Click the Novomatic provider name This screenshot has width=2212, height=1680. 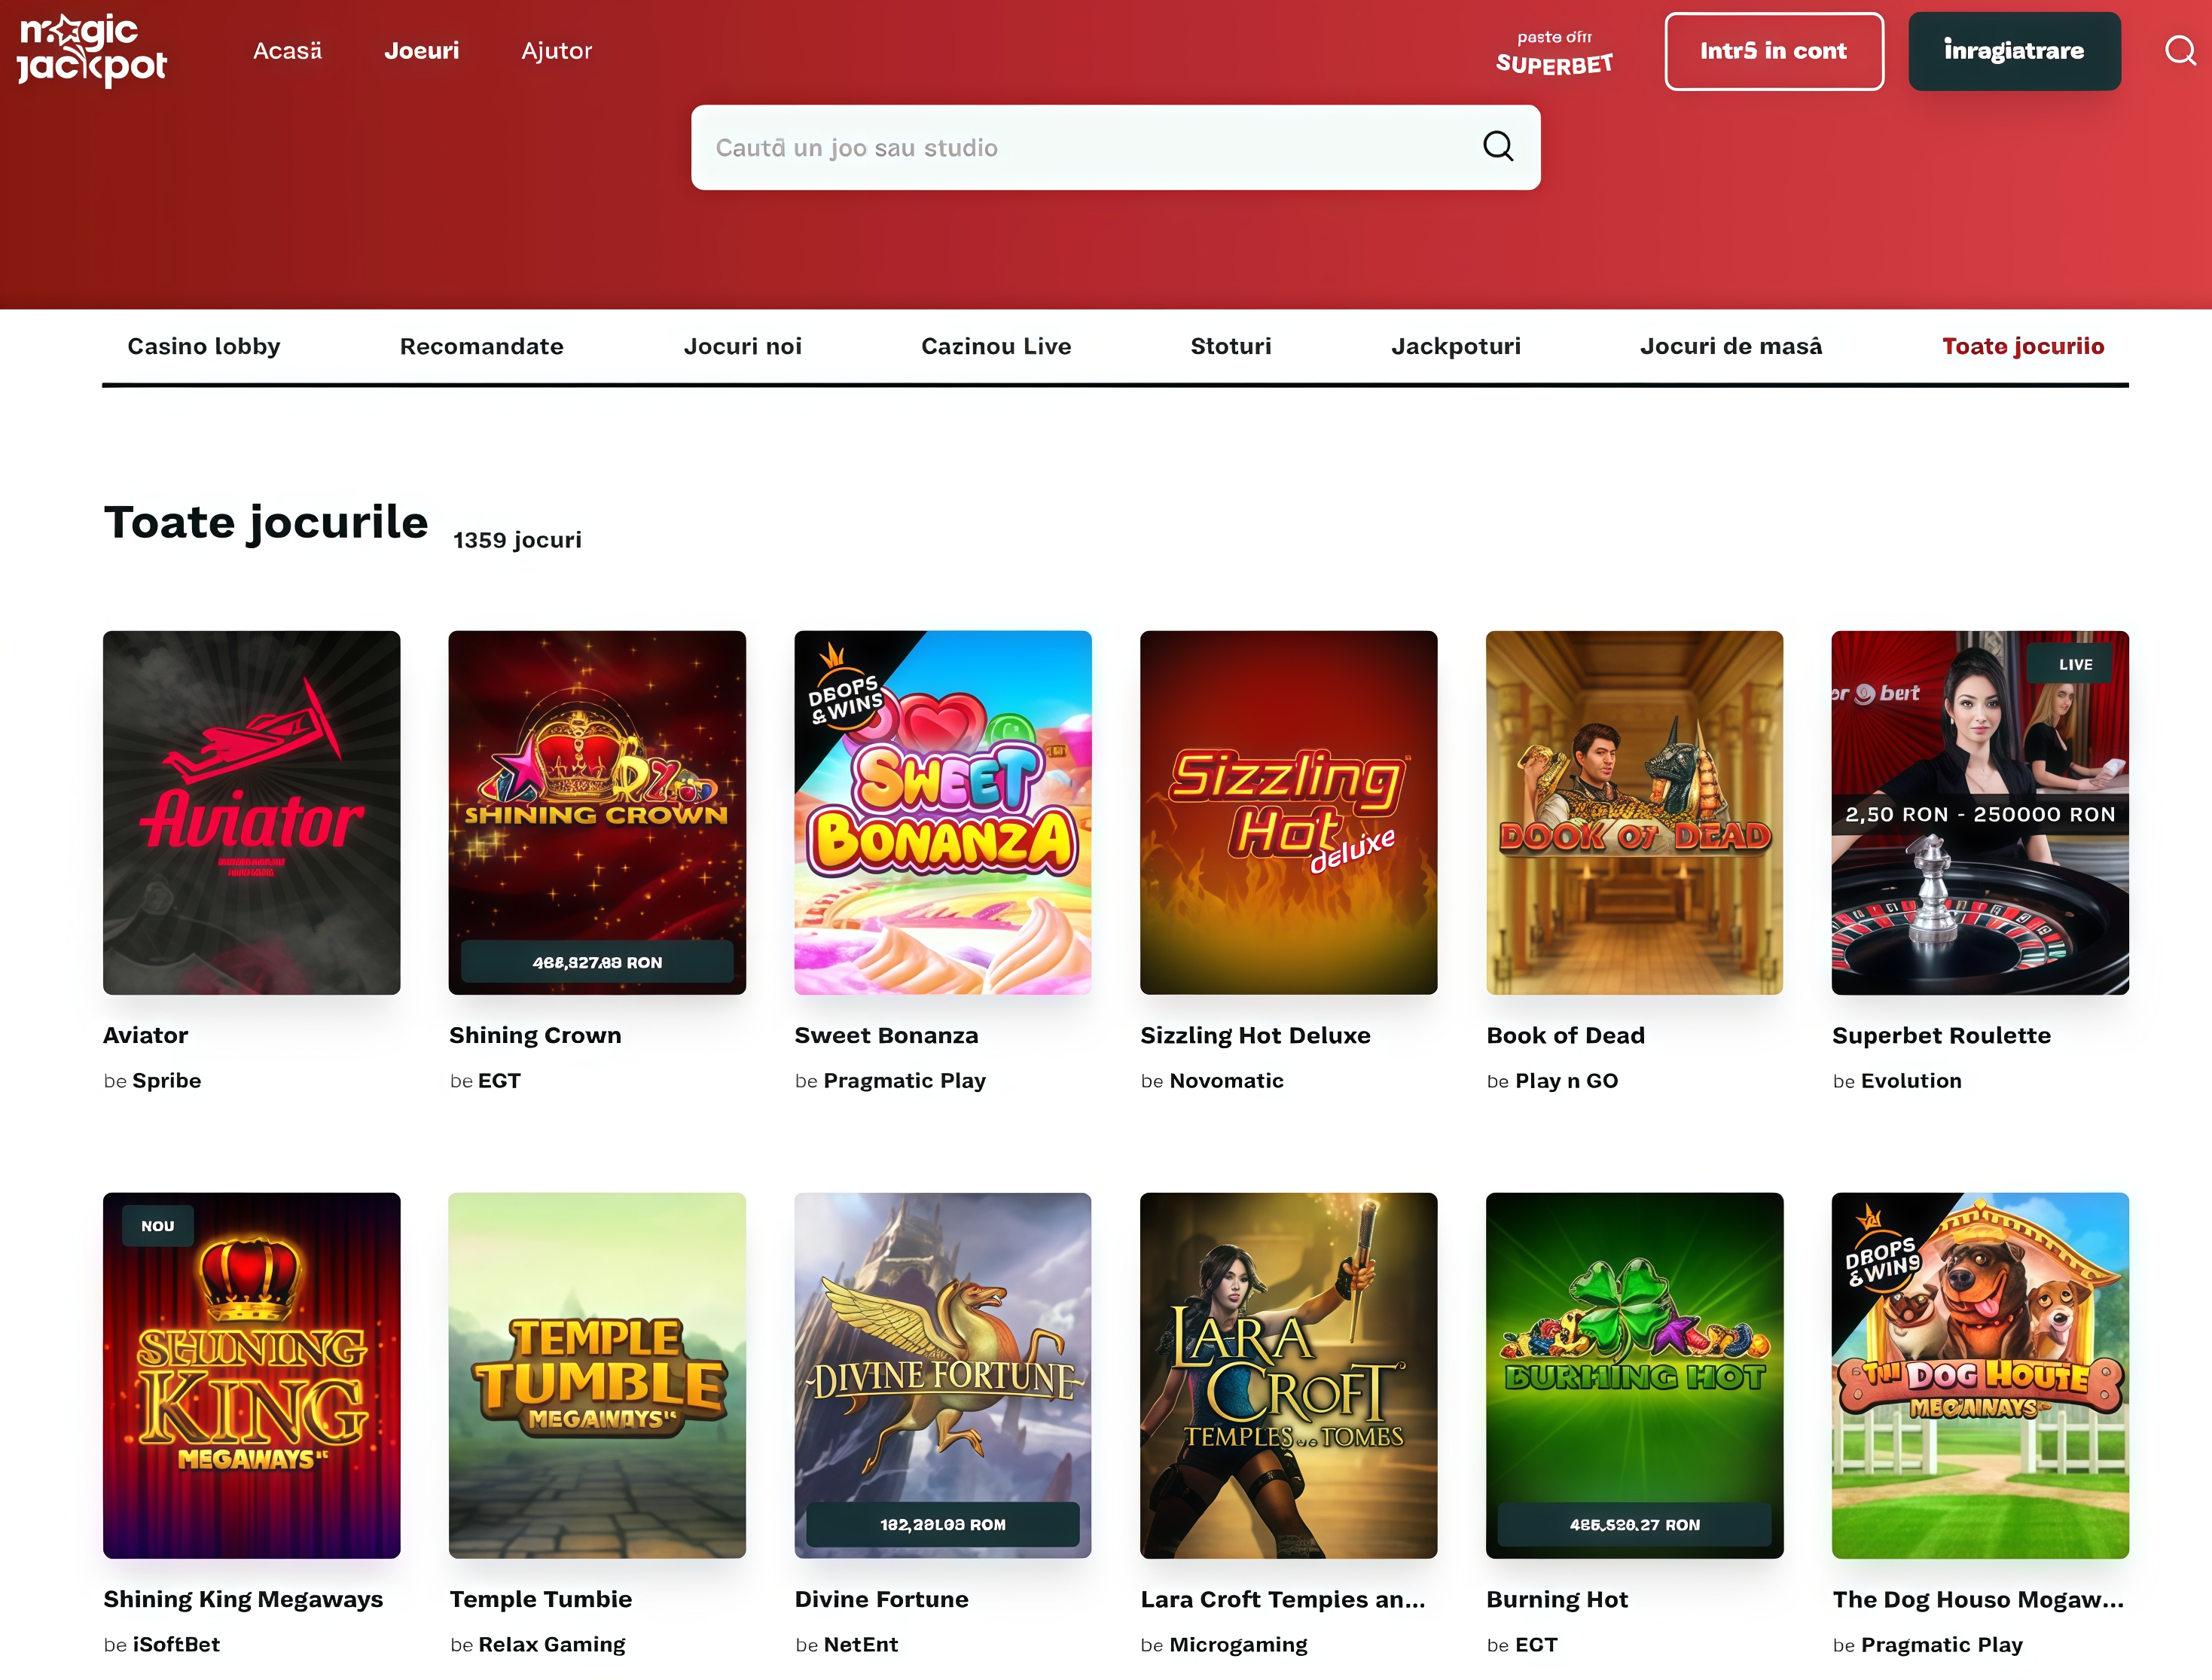pyautogui.click(x=1227, y=1081)
